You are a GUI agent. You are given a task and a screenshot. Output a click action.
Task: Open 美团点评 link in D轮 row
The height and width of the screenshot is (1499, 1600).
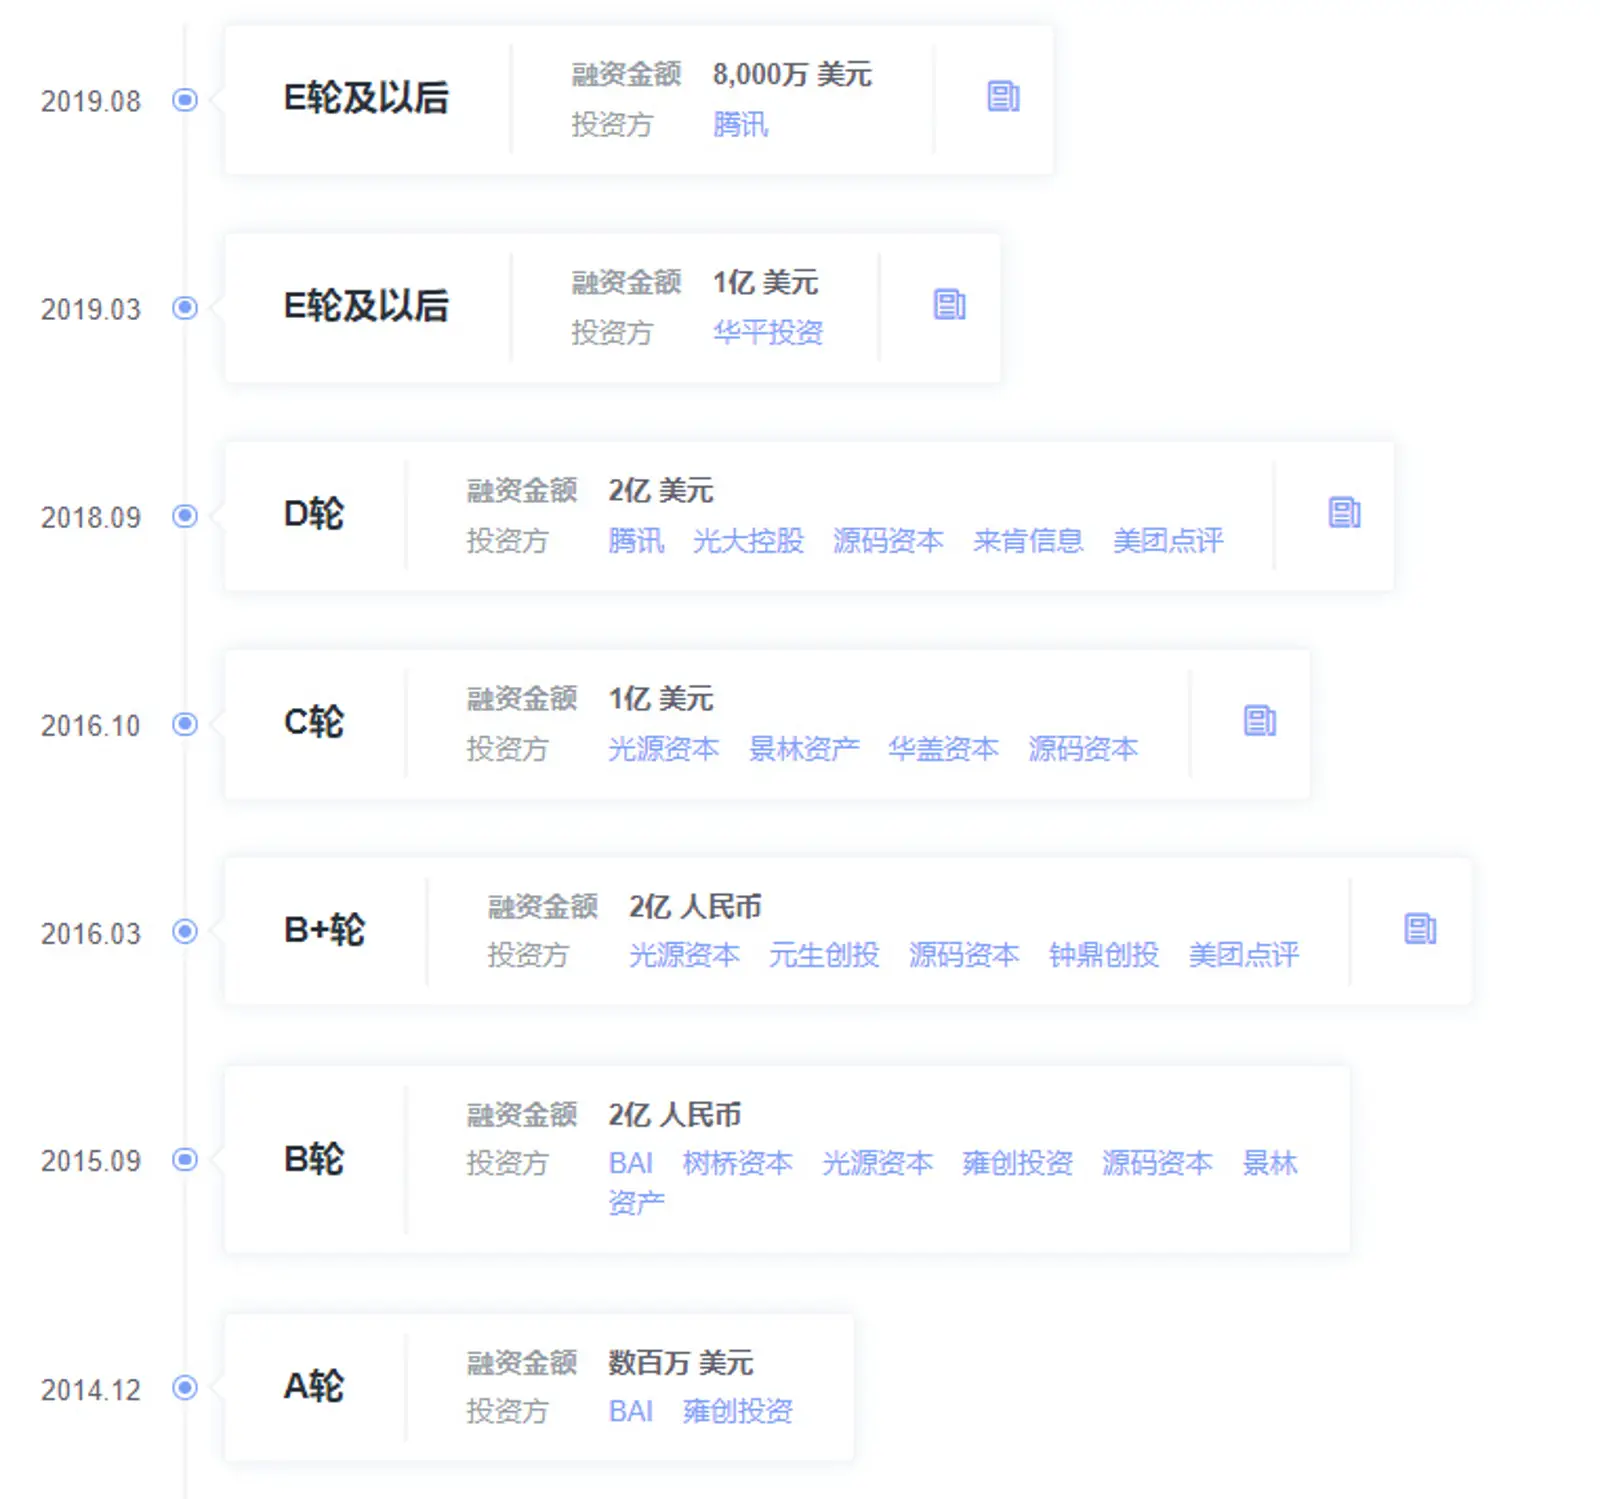coord(1169,541)
